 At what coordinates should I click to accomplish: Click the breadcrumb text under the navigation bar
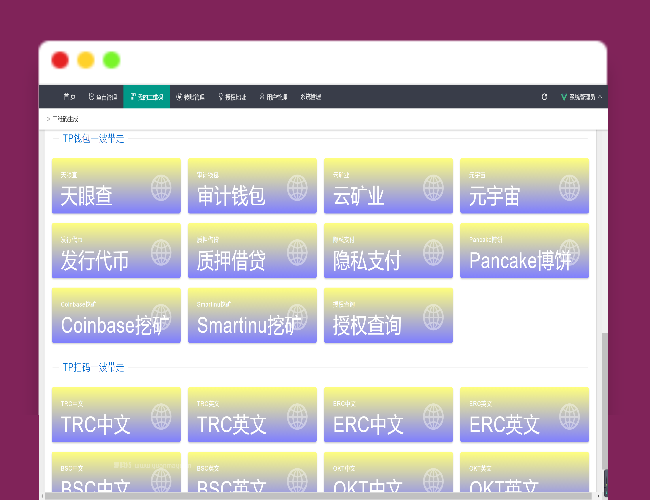65,119
